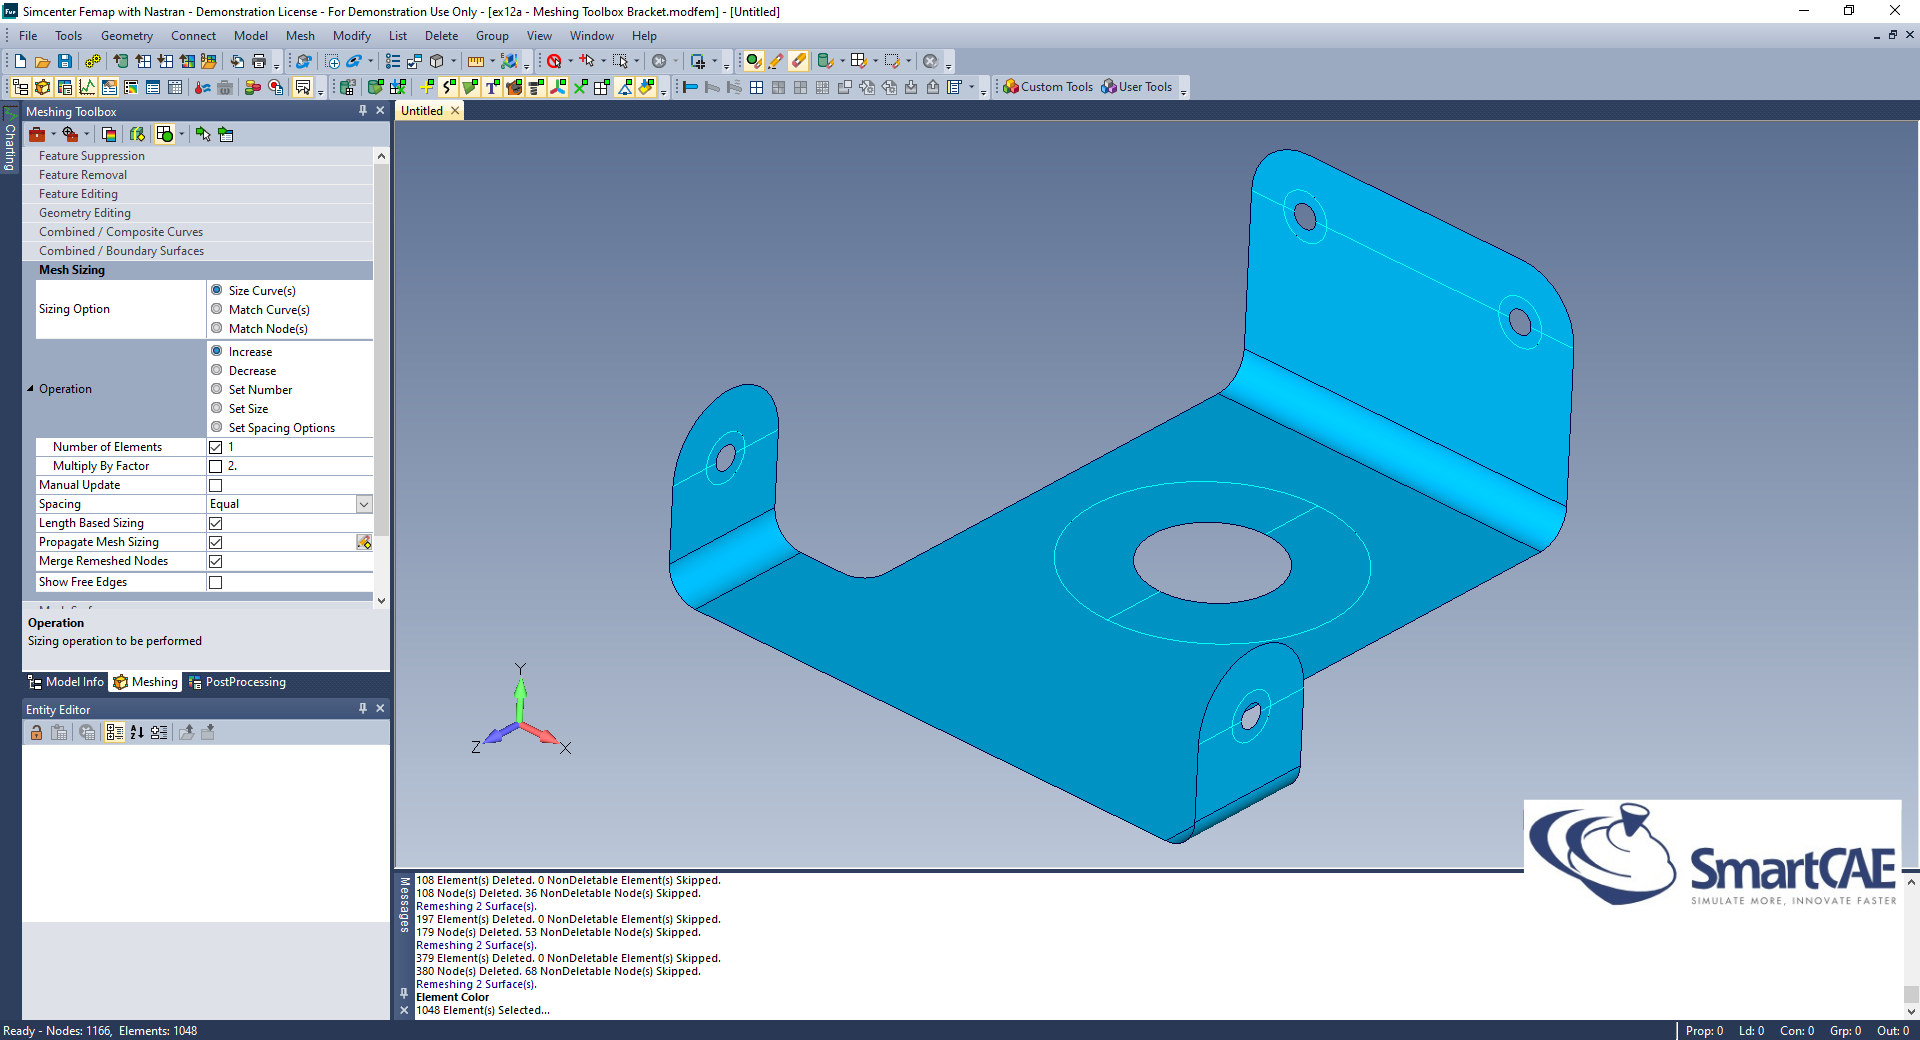The image size is (1920, 1040).
Task: Collapse the Operation section triangle
Action: point(30,389)
